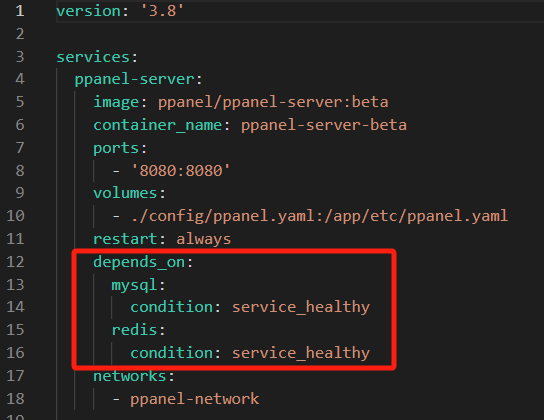Click the redis dependency key
Screen dimensions: 544x420
134,330
